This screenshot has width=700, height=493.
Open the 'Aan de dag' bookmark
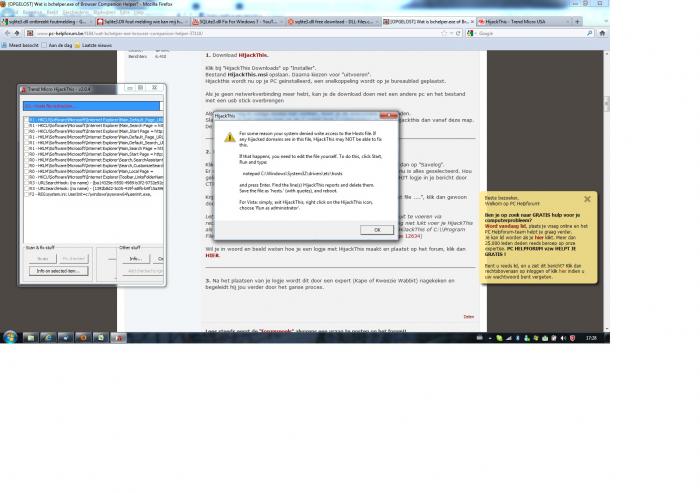[57, 45]
